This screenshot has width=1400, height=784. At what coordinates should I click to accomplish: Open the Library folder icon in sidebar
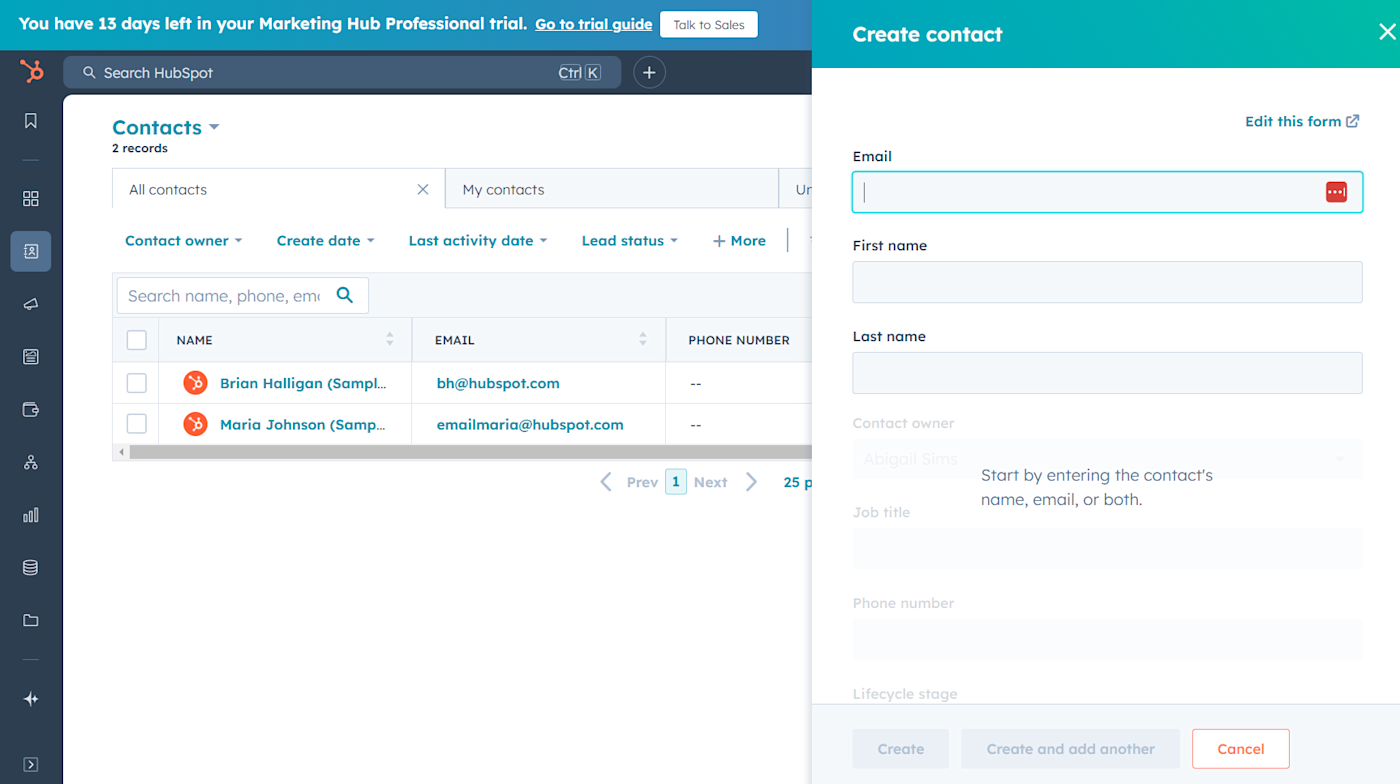31,620
